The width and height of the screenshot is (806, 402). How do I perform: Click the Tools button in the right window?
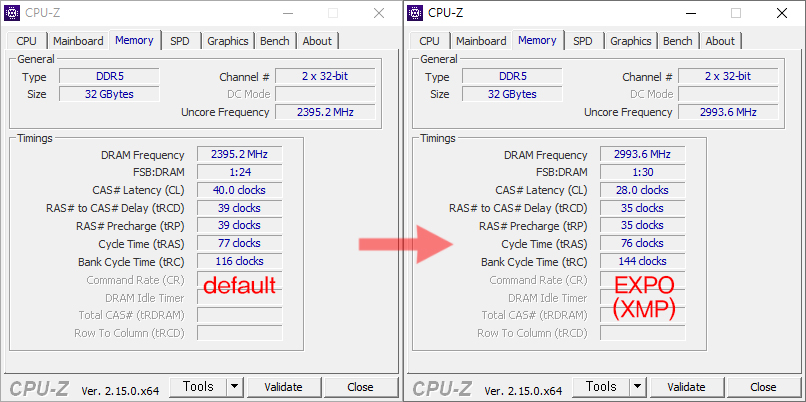pos(601,387)
